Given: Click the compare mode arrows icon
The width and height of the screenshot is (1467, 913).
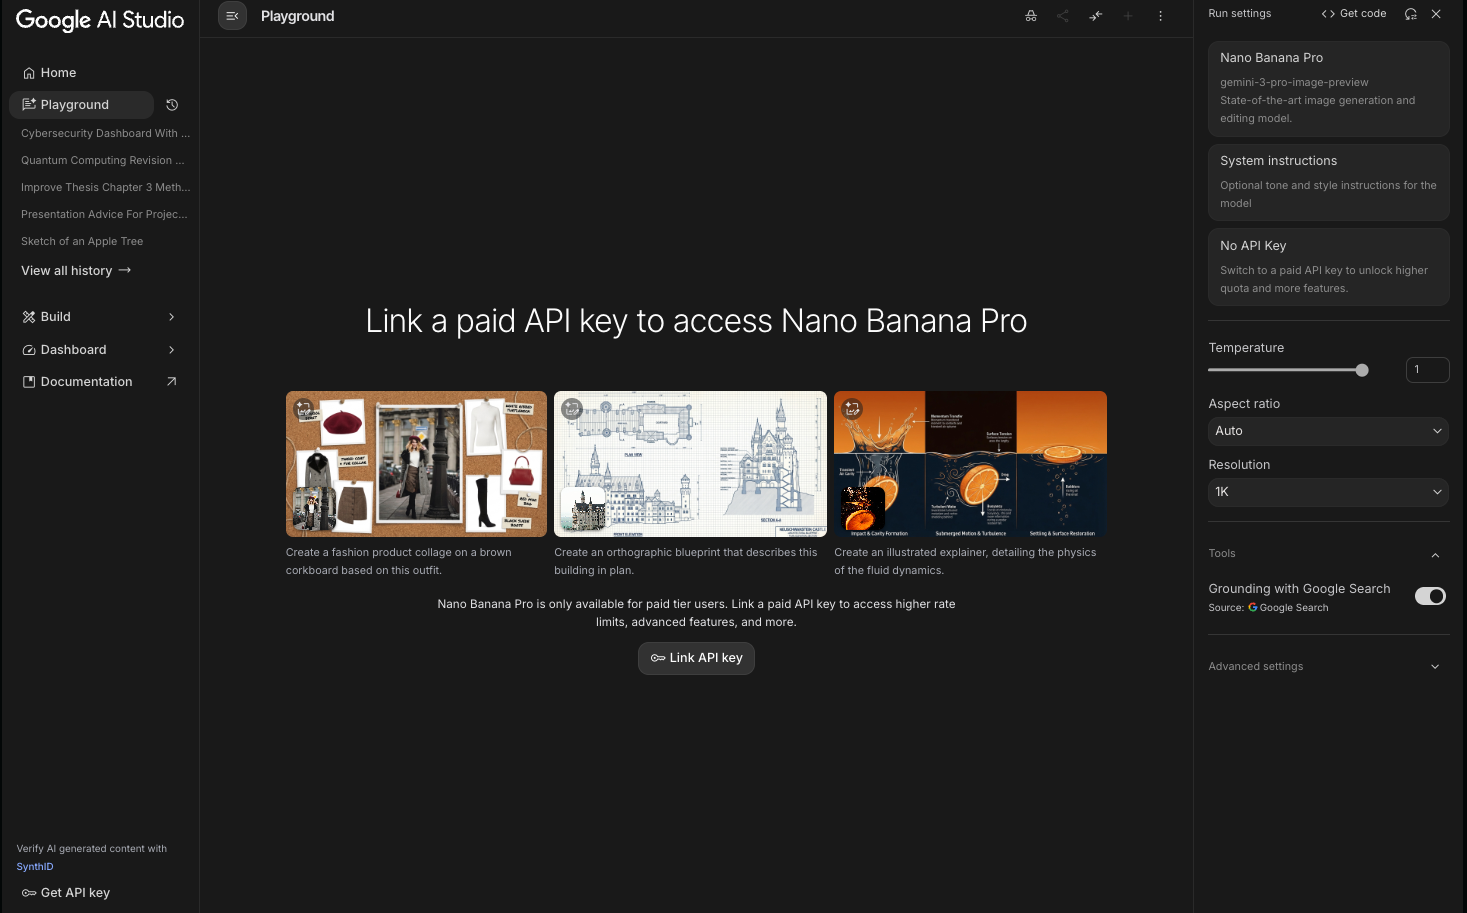Looking at the screenshot, I should [x=1096, y=16].
